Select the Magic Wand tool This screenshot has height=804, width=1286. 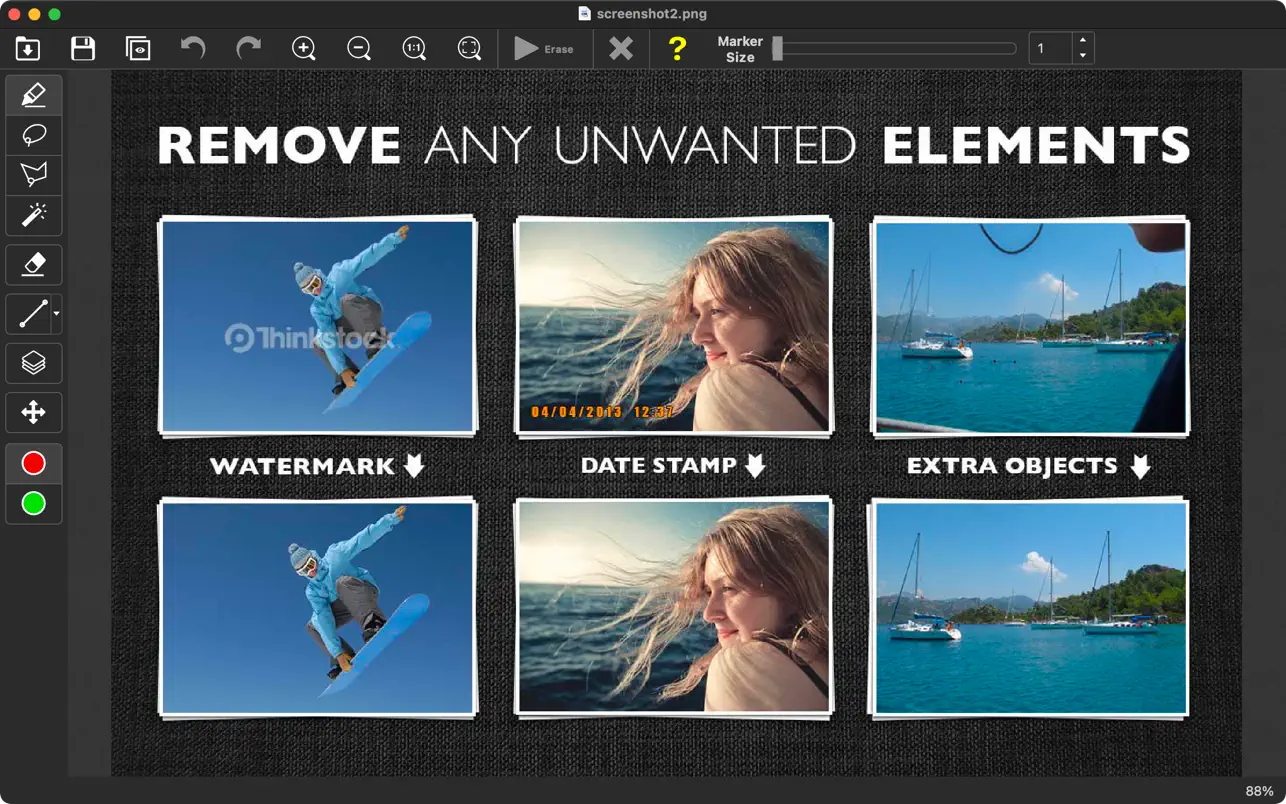tap(33, 215)
